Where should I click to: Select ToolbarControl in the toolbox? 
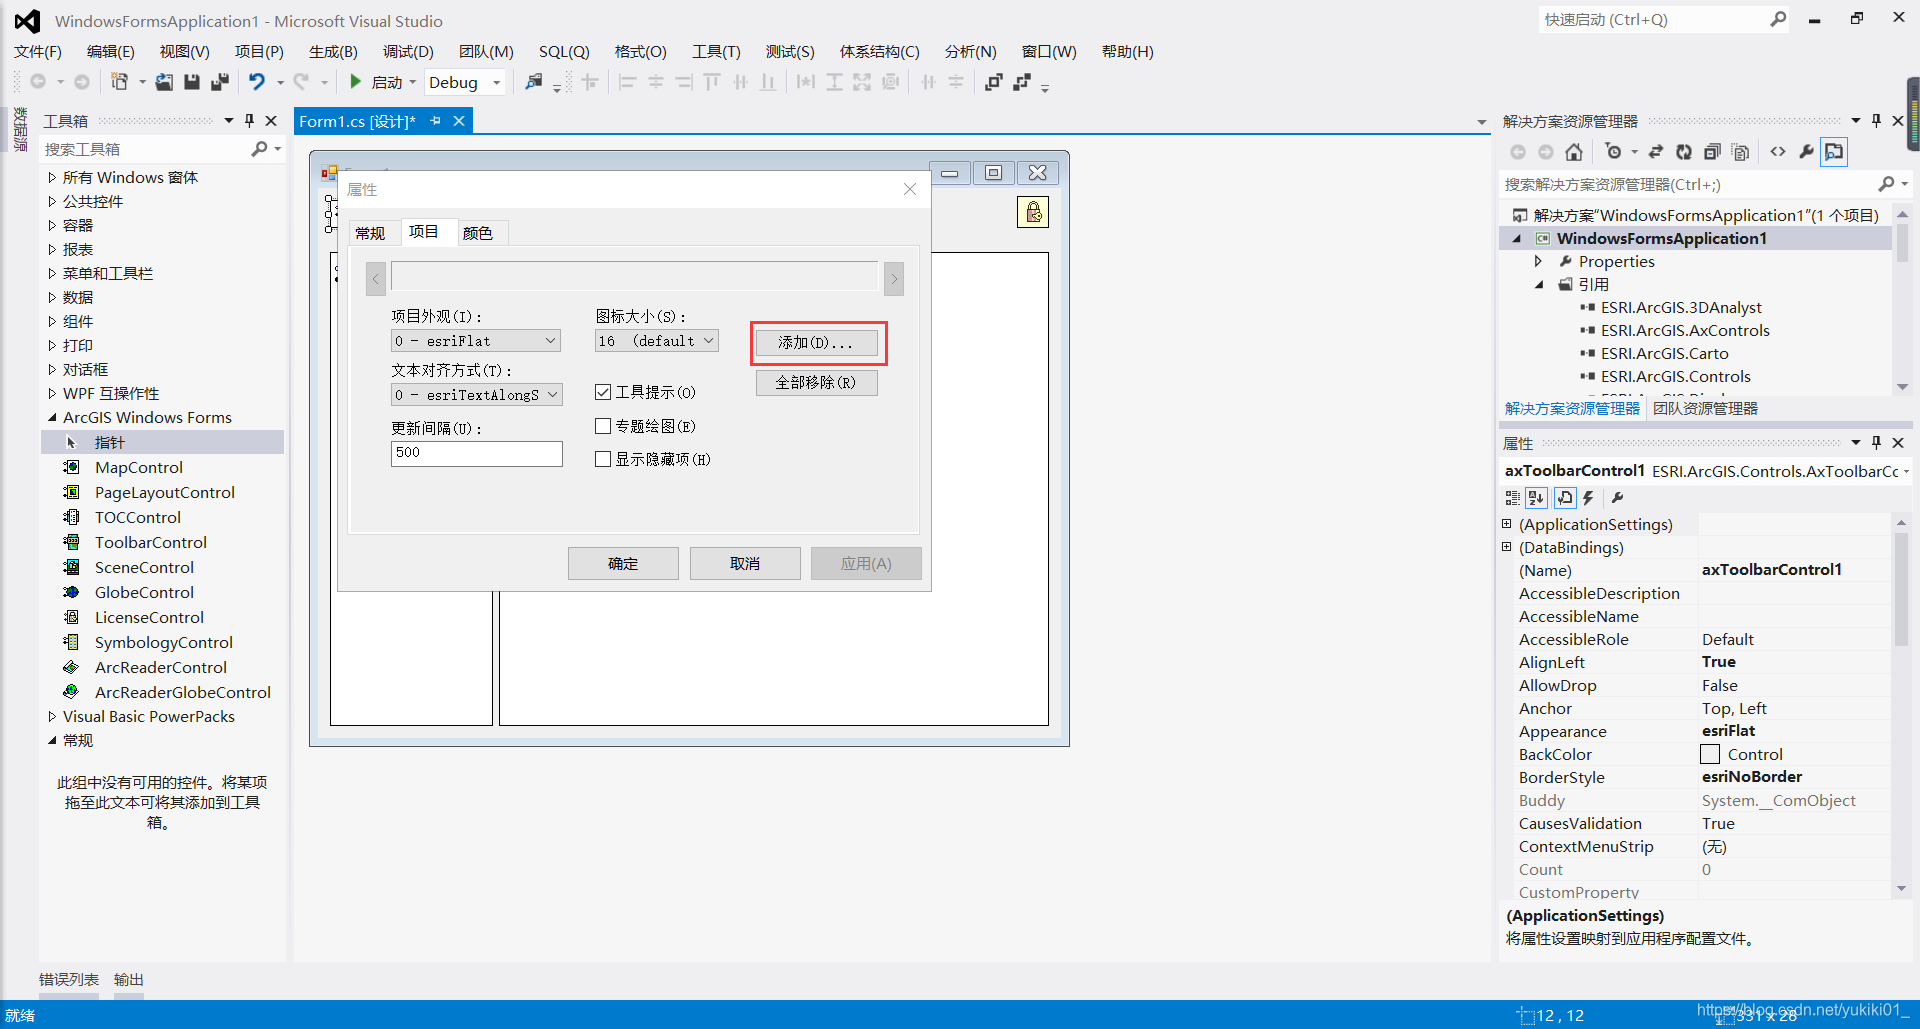click(x=150, y=542)
